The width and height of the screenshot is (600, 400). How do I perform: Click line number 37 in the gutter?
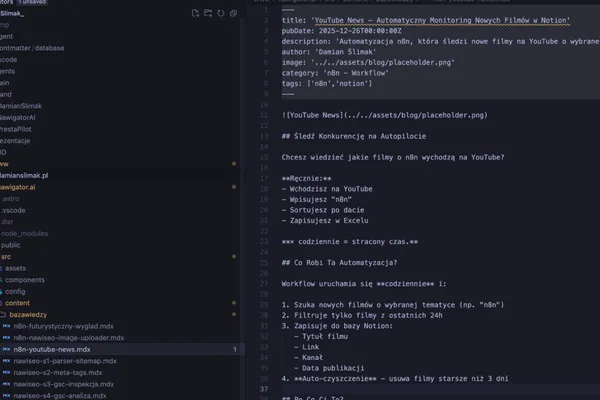coord(264,389)
